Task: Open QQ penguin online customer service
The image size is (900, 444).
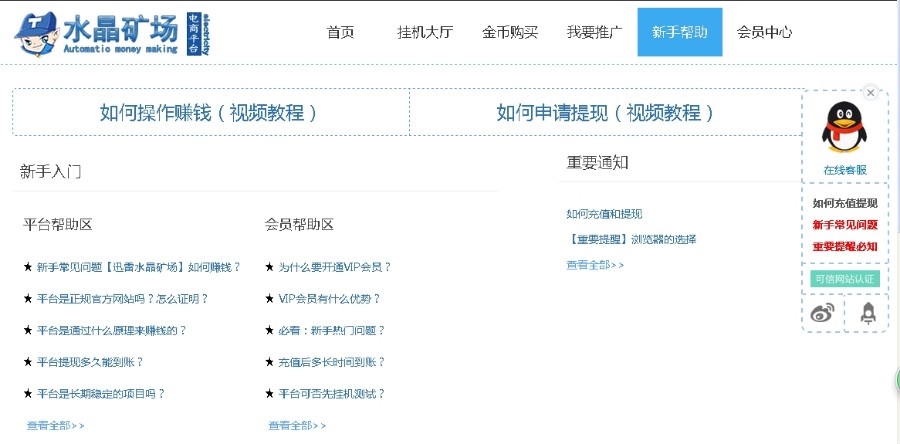Action: [844, 127]
